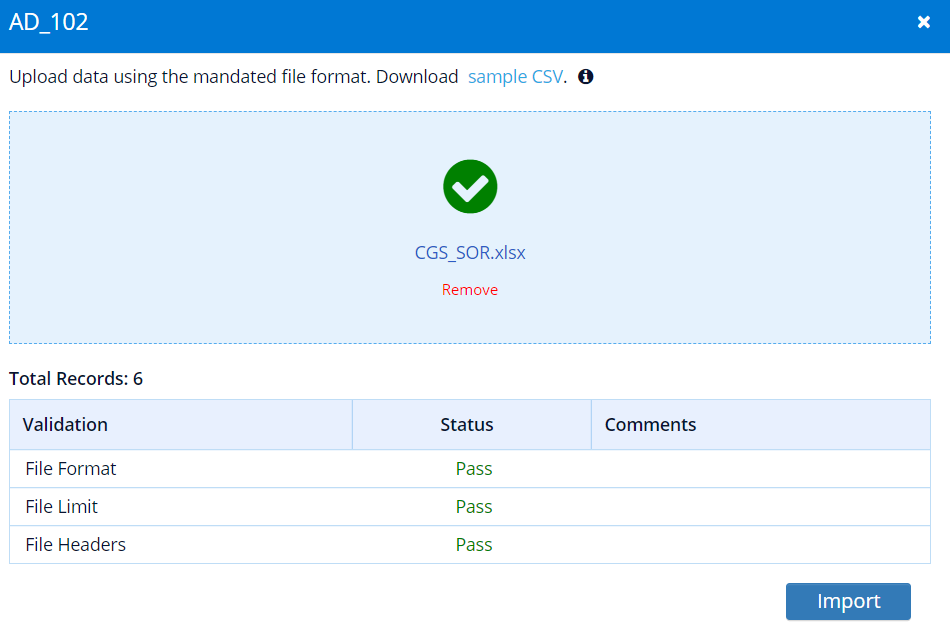Click the Pass status for File Headers
This screenshot has width=950, height=626.
coord(474,545)
